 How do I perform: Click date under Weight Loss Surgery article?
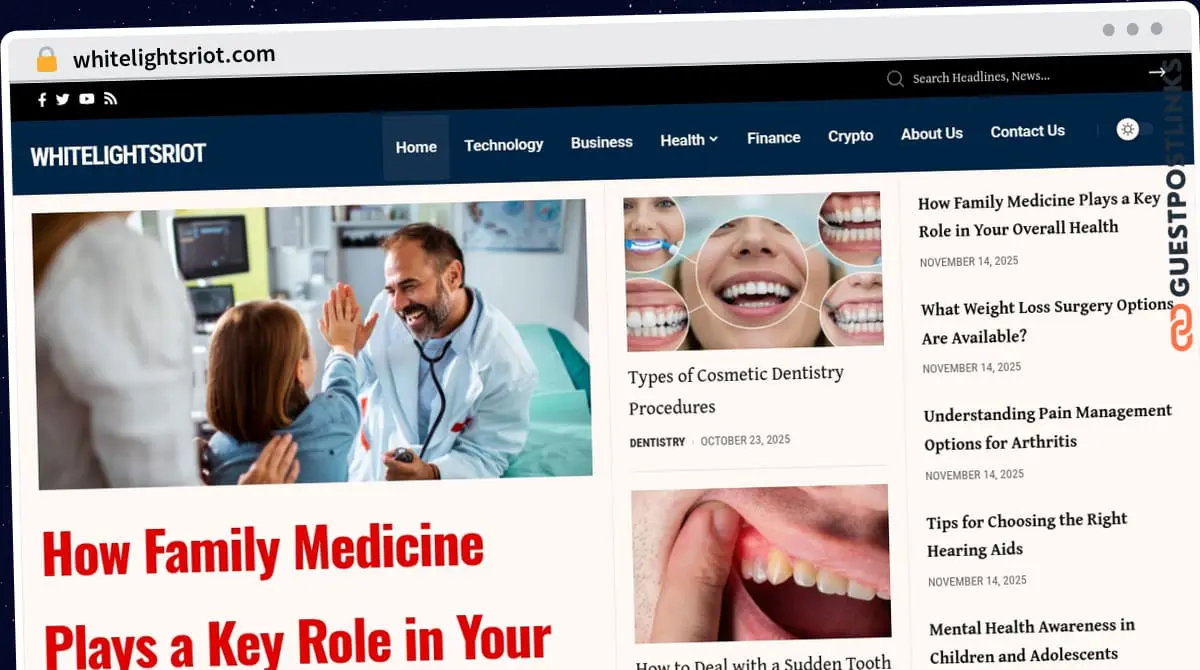coord(972,368)
